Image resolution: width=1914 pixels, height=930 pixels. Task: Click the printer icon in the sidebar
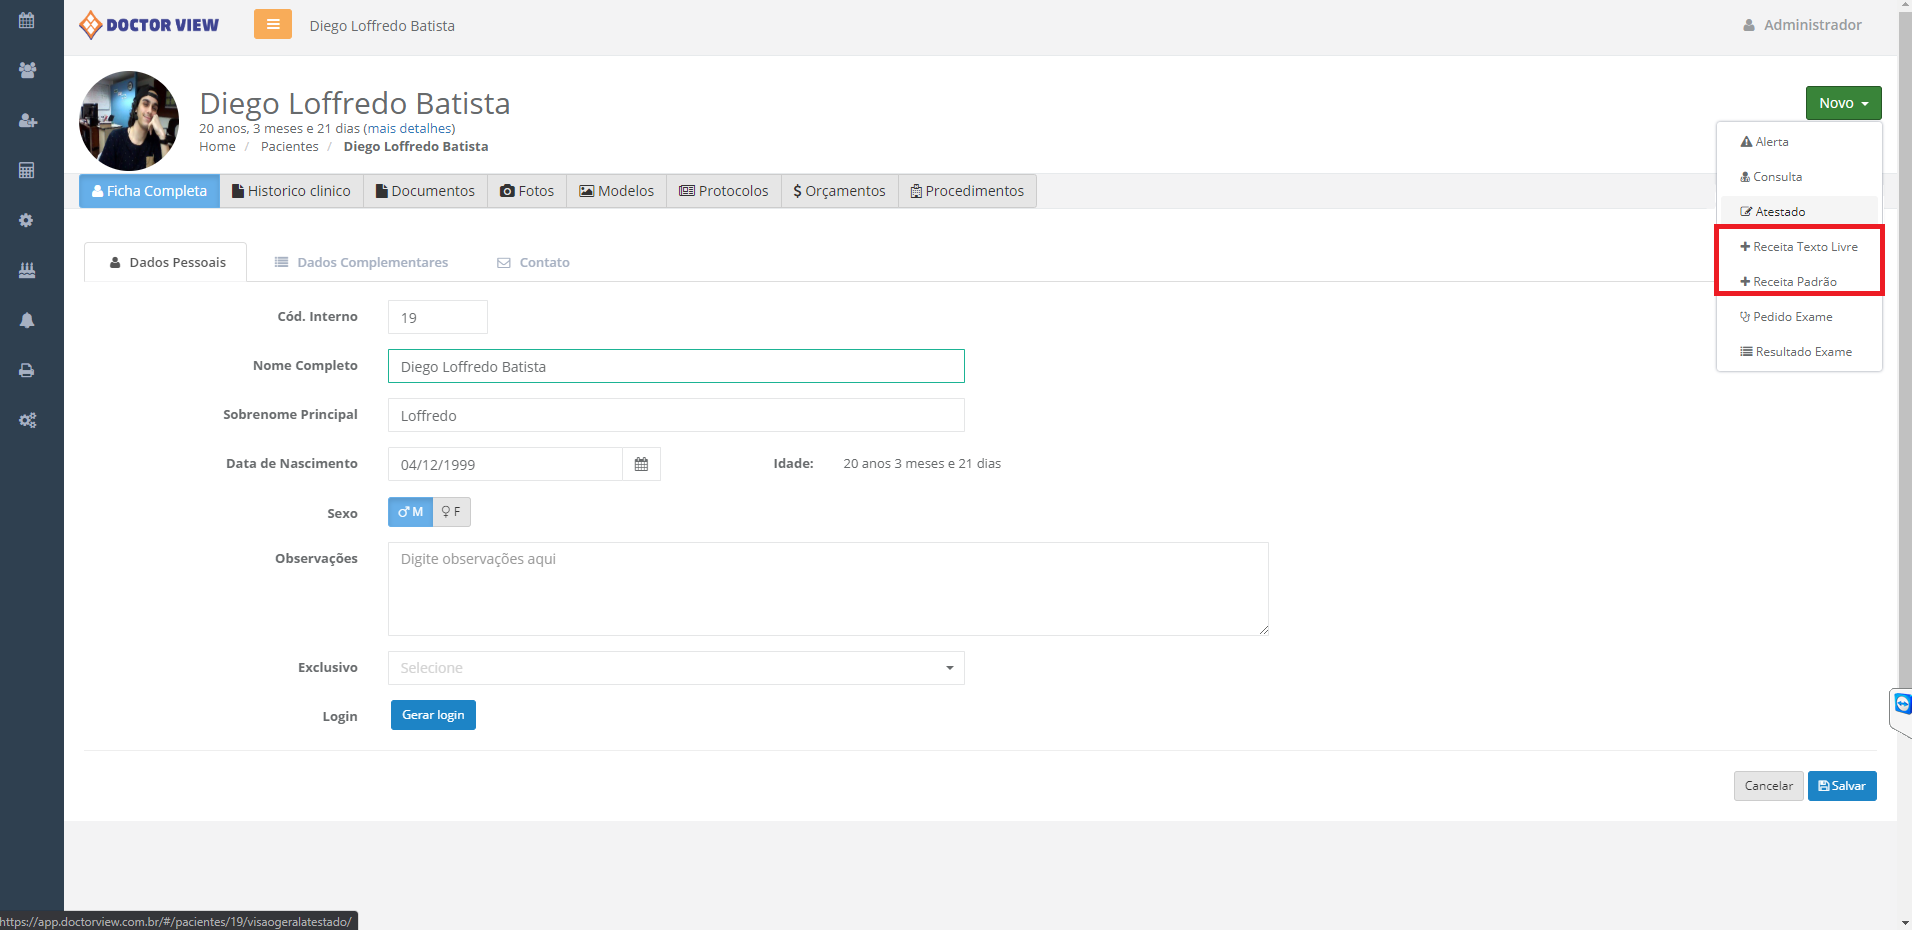pos(27,371)
